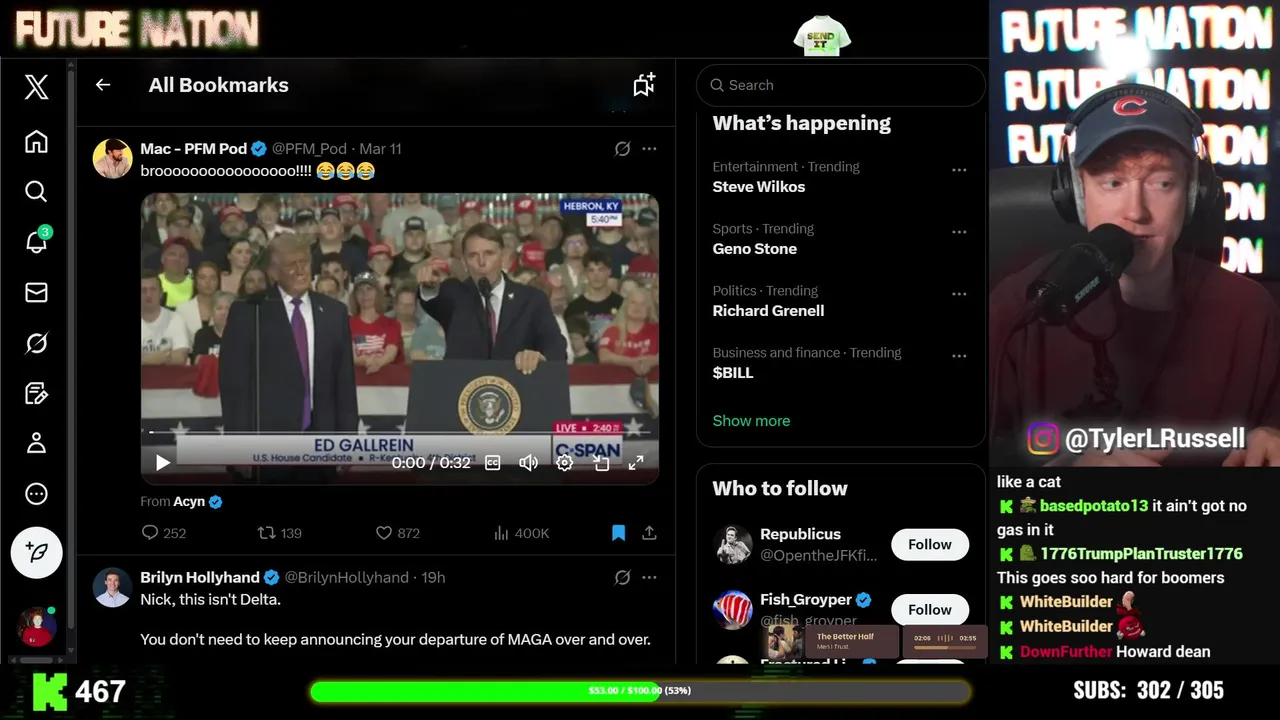Click the video progress bar

[x=400, y=432]
